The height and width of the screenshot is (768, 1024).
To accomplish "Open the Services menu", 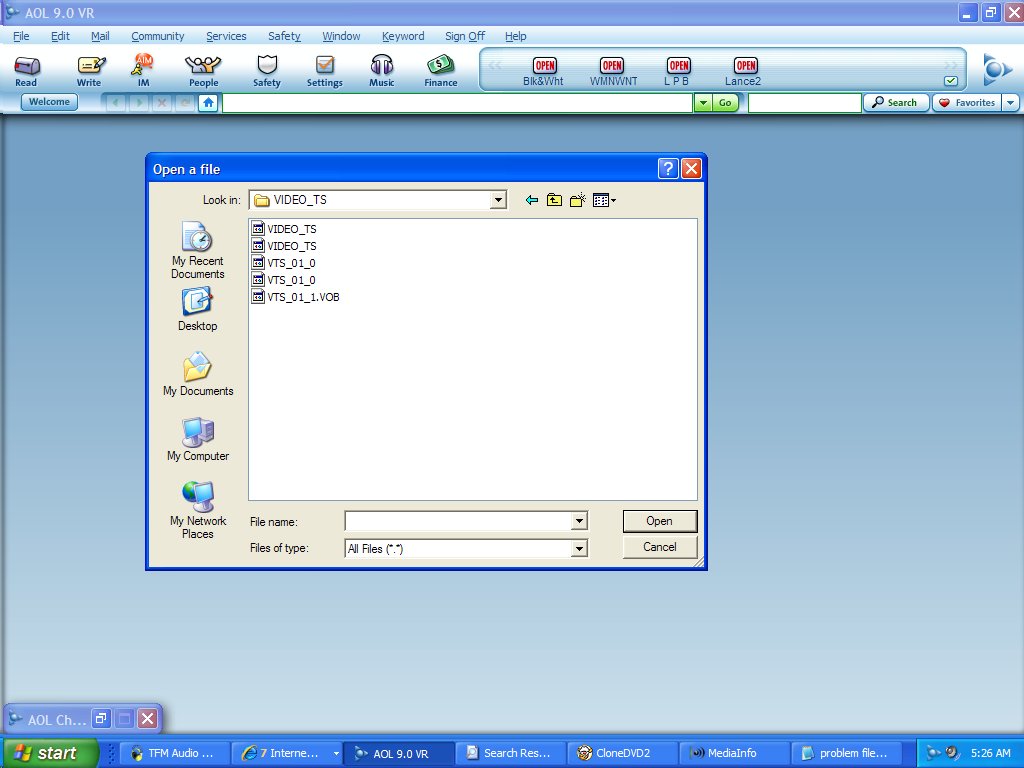I will coord(226,36).
